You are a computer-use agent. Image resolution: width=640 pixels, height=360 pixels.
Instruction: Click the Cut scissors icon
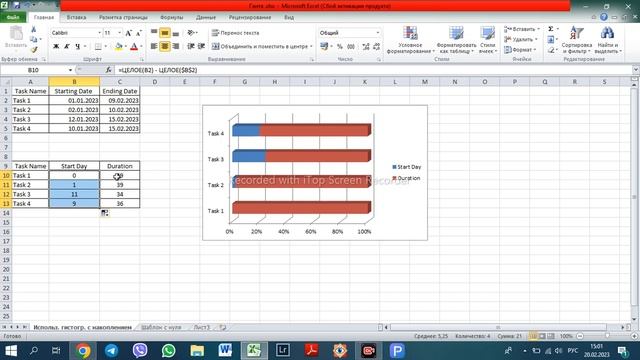[x=34, y=29]
